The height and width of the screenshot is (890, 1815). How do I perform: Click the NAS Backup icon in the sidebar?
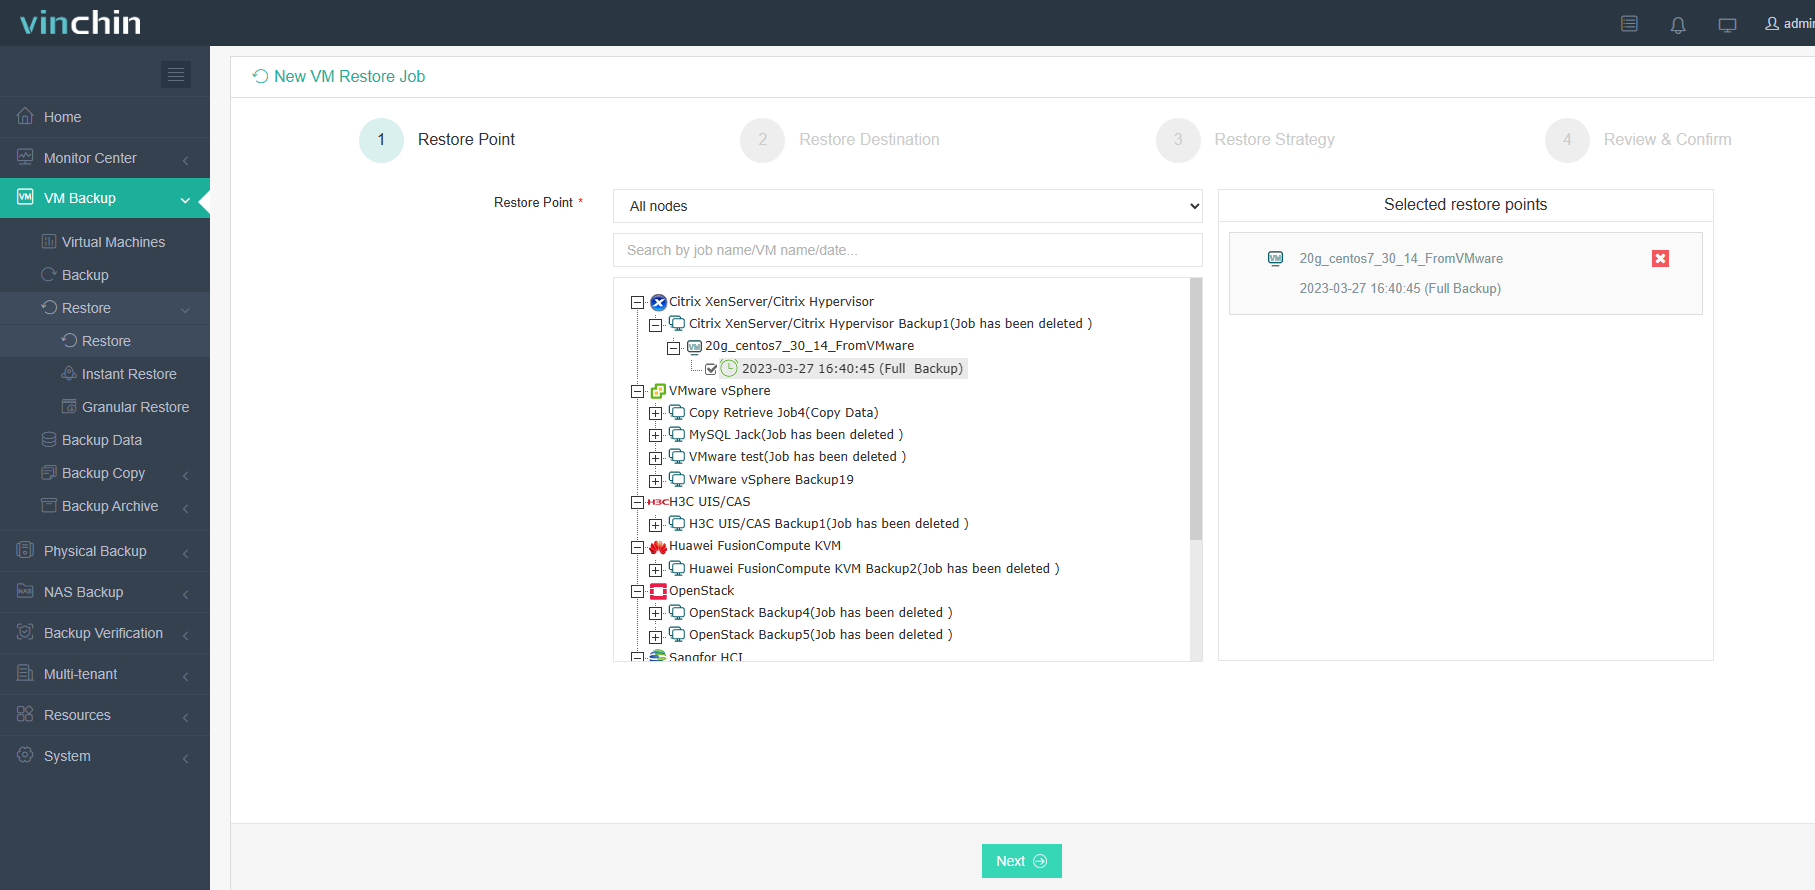pos(25,591)
